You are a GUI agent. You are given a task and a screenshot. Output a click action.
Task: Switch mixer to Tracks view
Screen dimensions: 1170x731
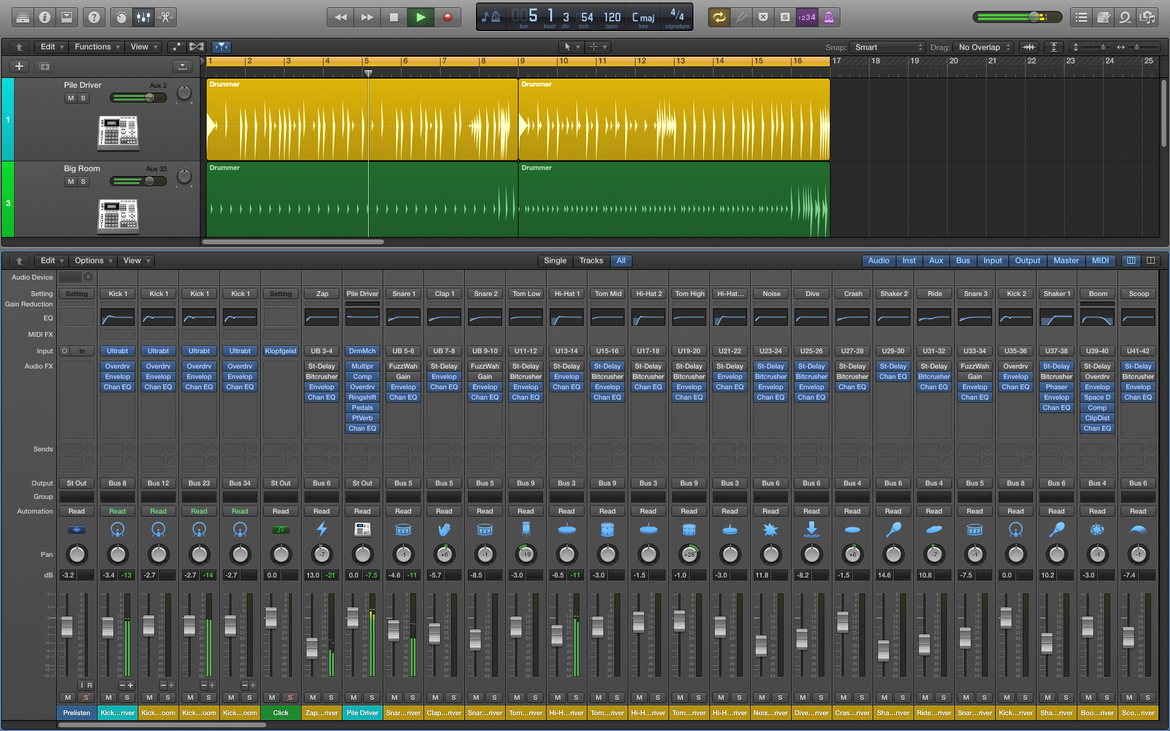coord(591,260)
